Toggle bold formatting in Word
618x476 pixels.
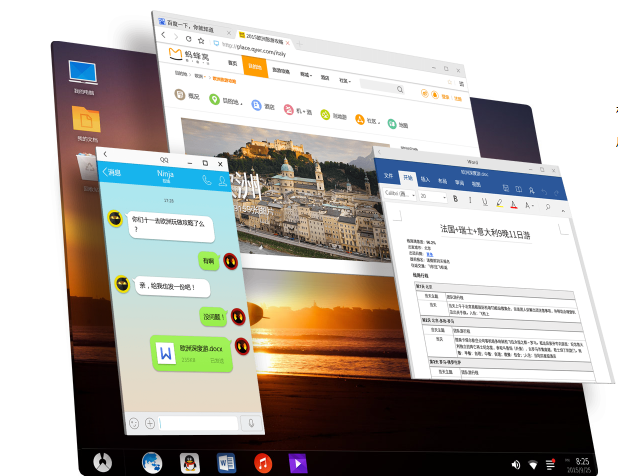pyautogui.click(x=456, y=199)
